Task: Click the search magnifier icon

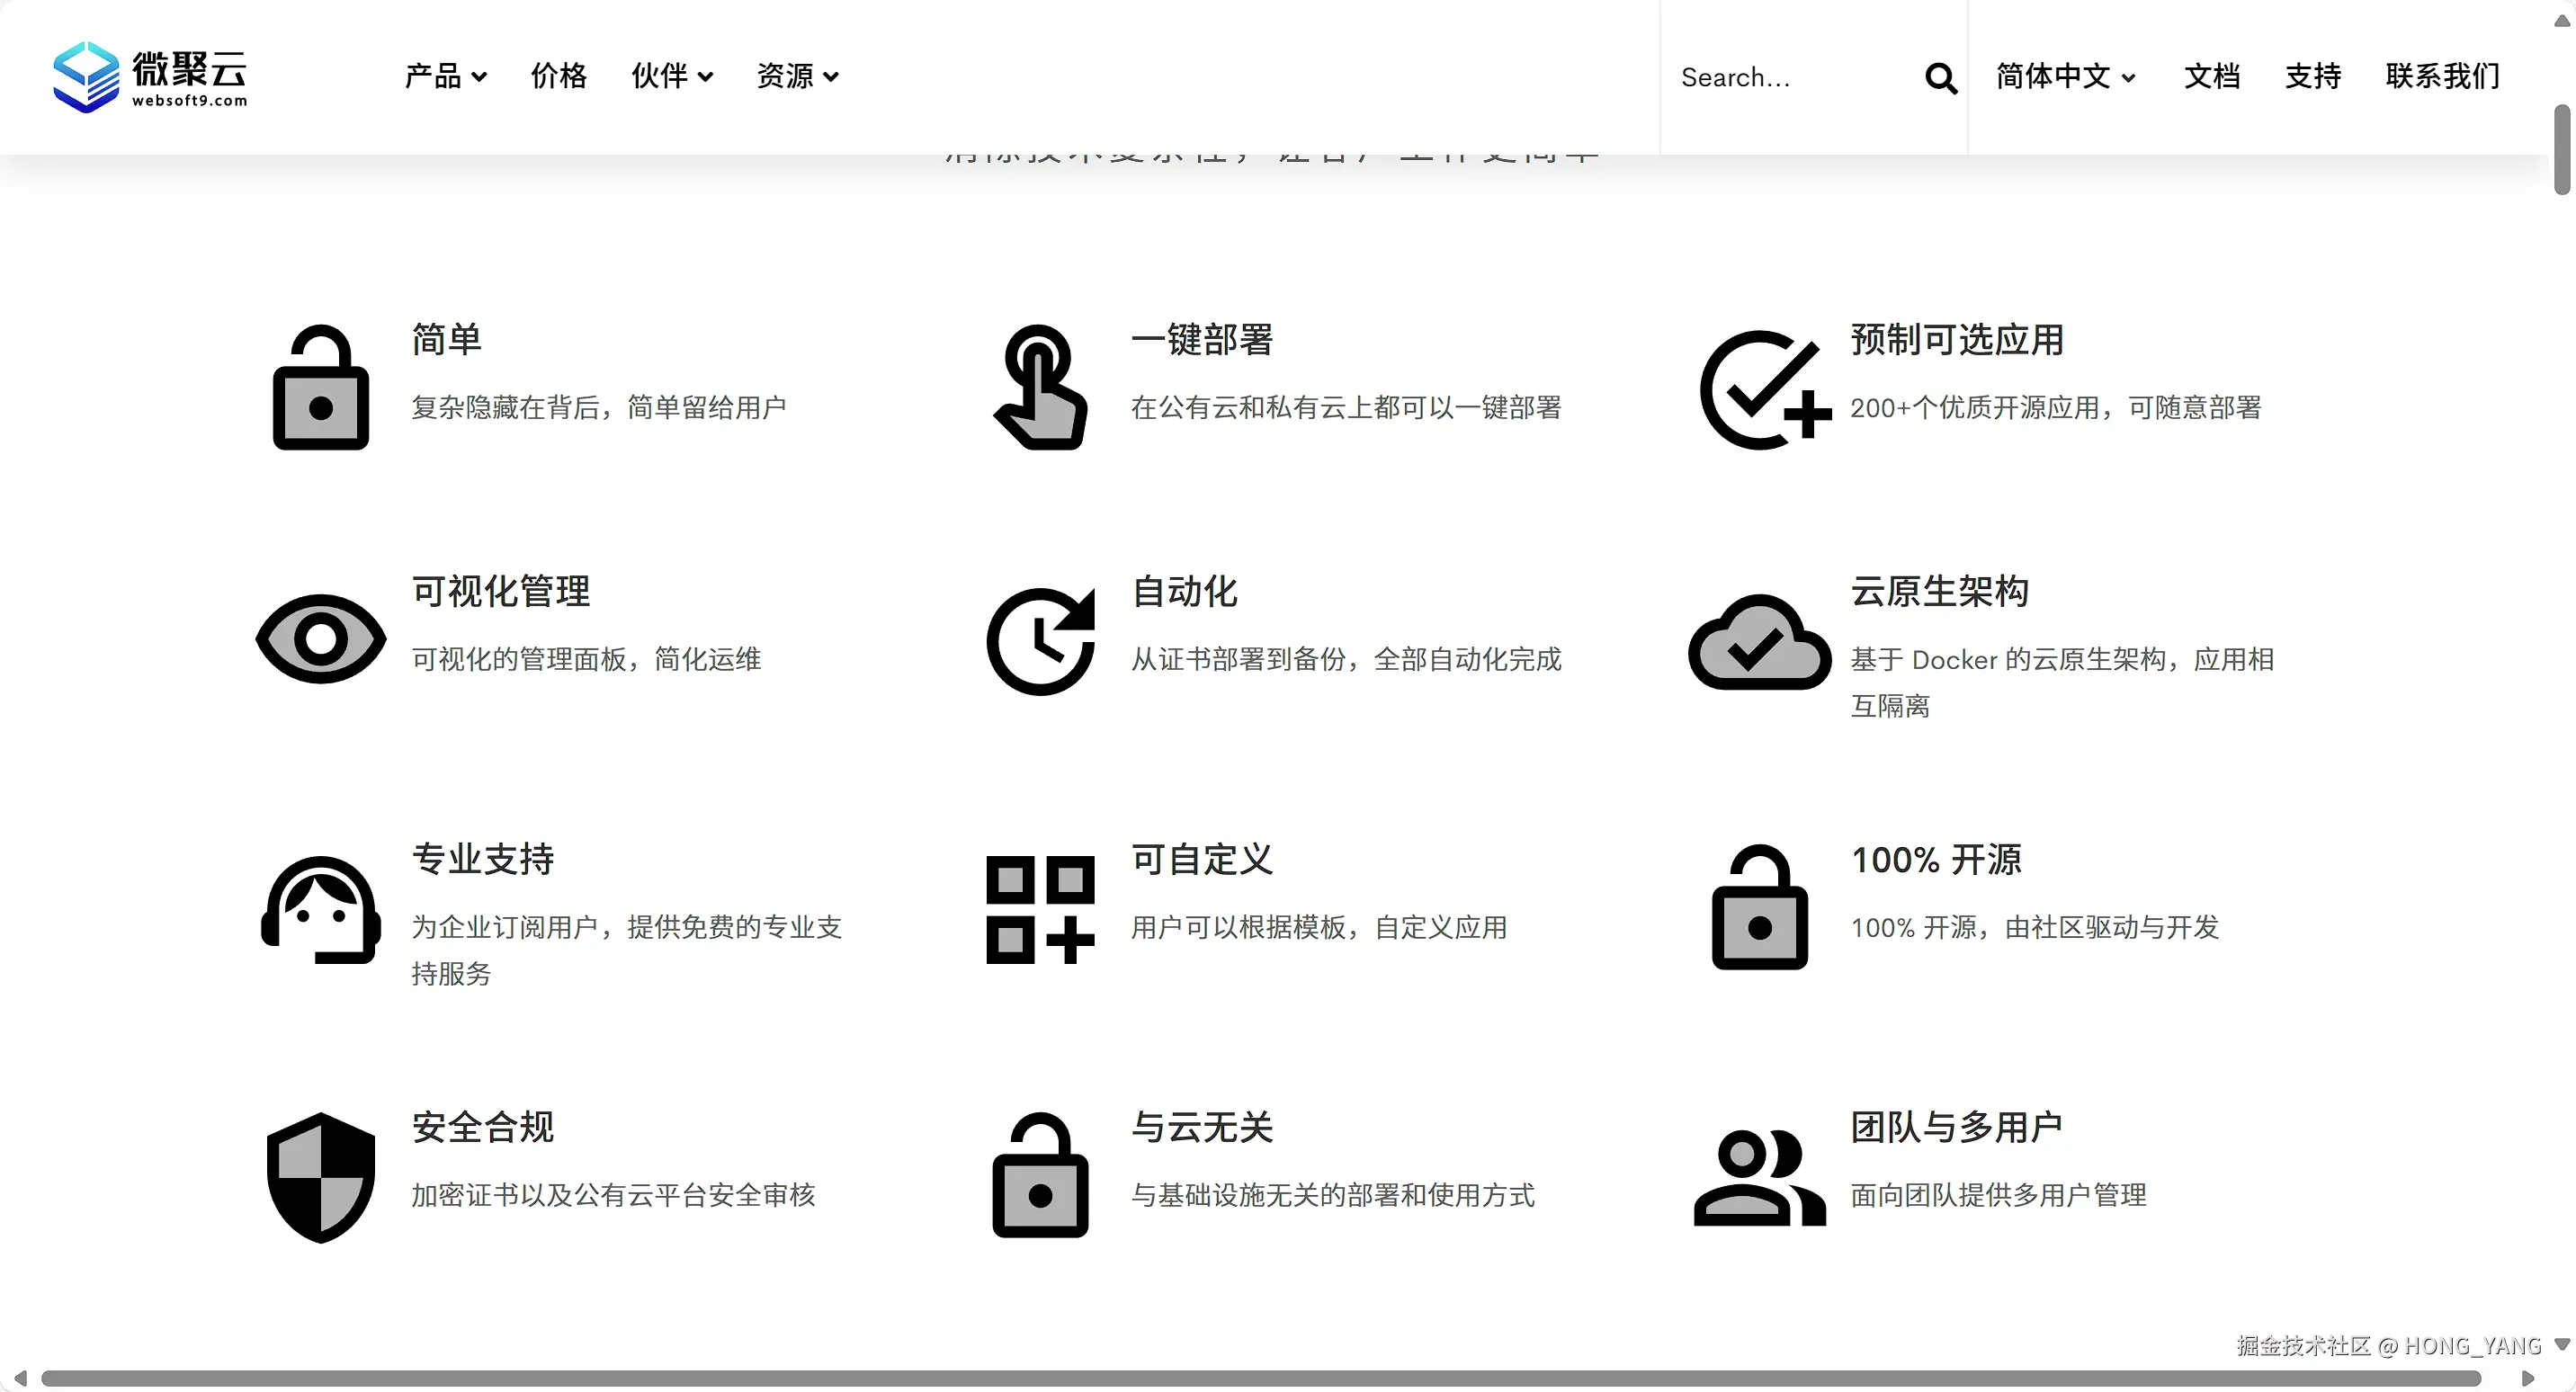Action: 1939,77
